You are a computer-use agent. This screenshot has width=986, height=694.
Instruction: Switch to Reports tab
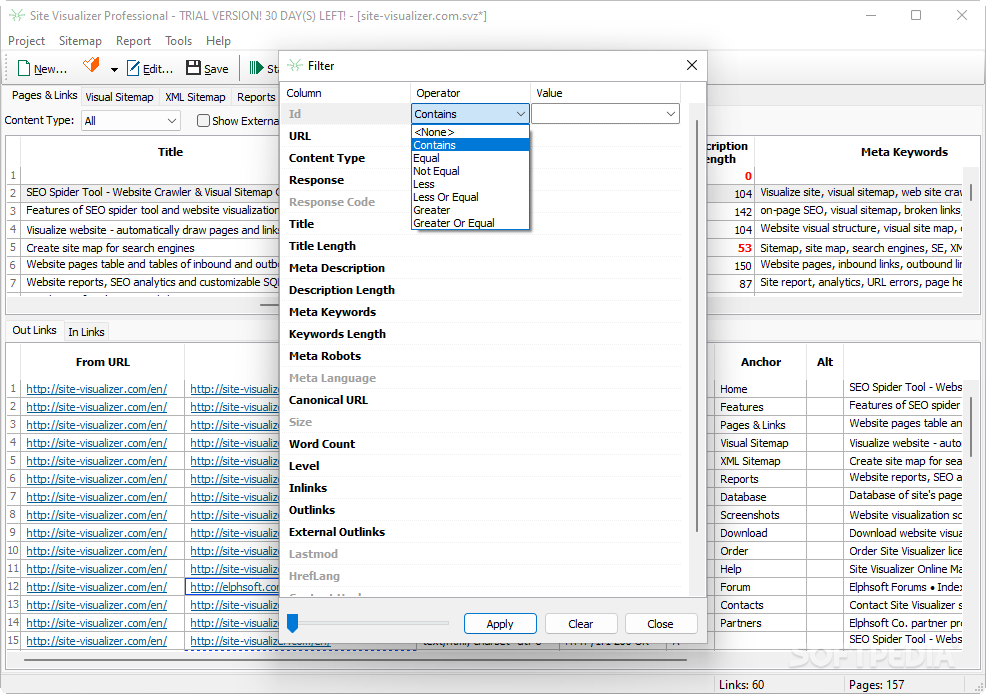click(256, 97)
